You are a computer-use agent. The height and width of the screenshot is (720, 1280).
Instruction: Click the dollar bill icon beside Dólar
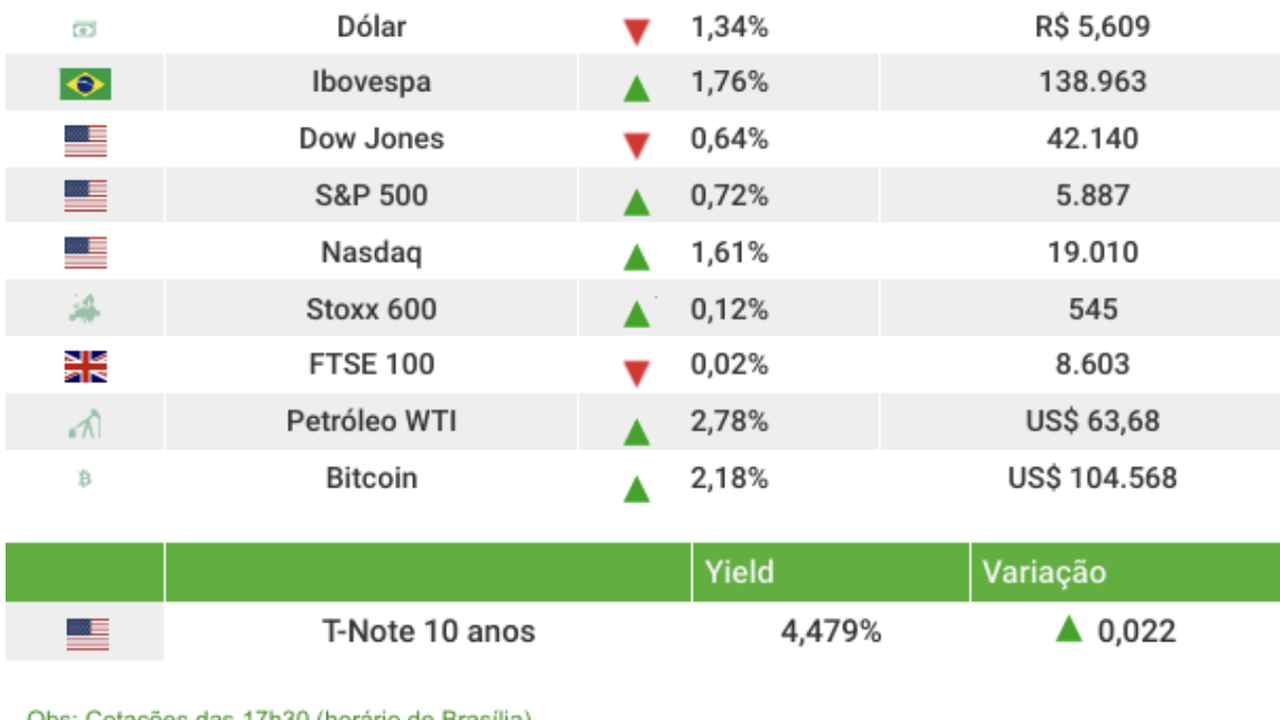(85, 29)
